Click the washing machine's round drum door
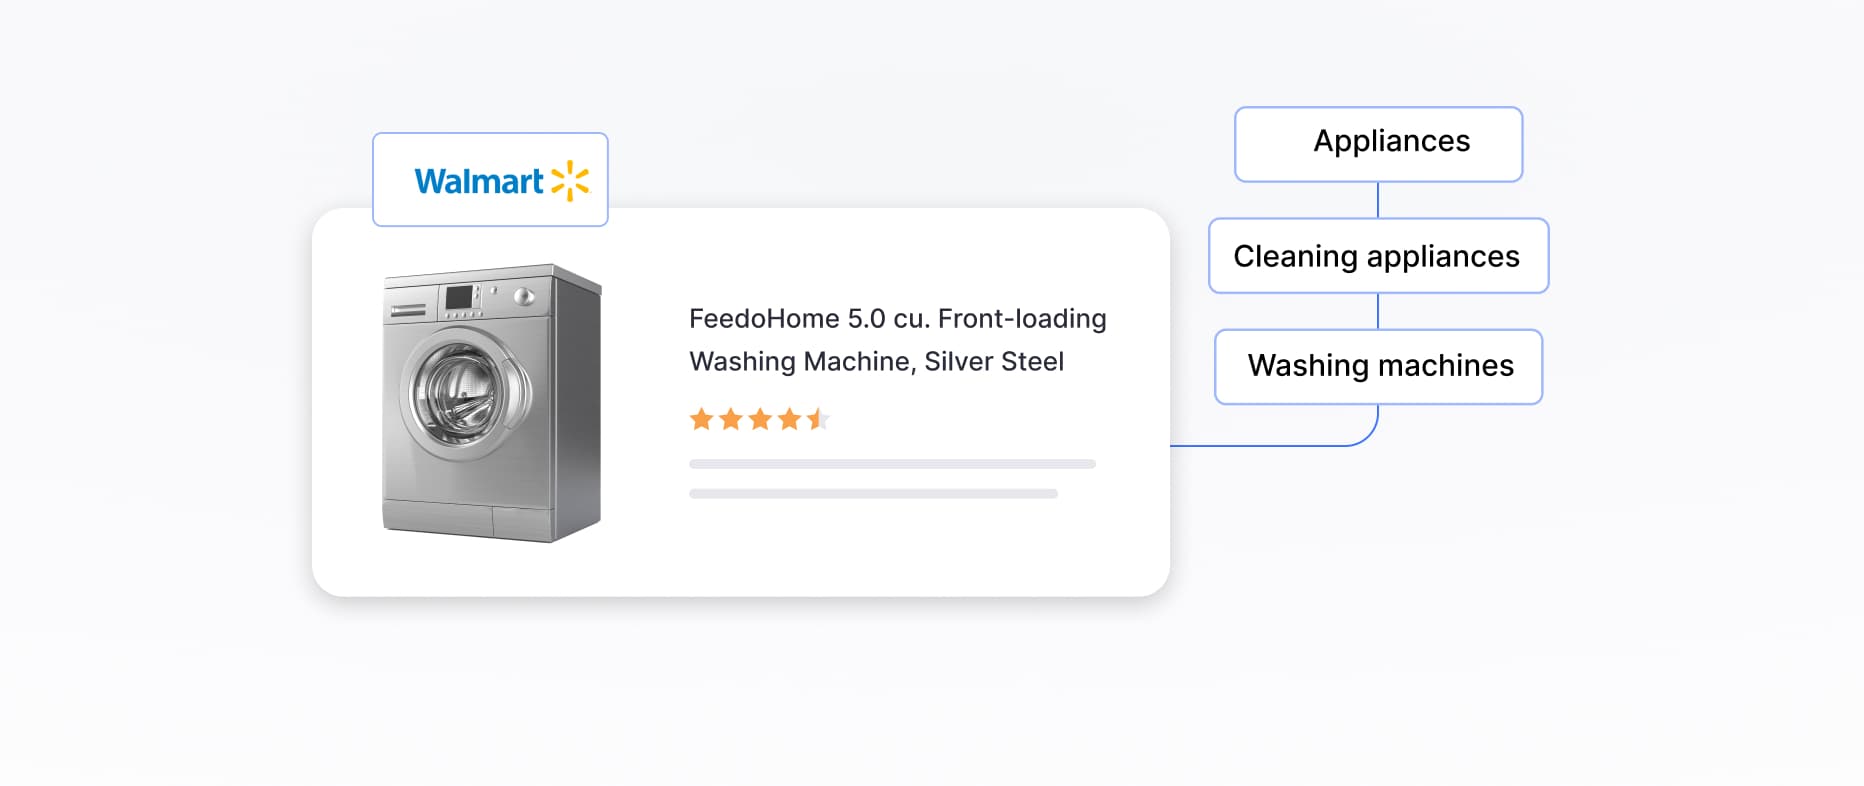The image size is (1864, 786). click(463, 393)
